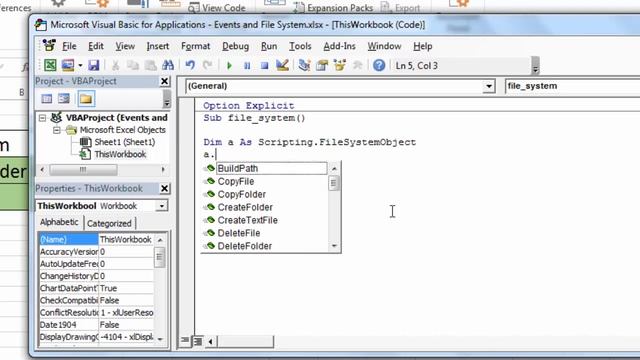The height and width of the screenshot is (360, 640).
Task: Choose CreateTextFile from the autocomplete list
Action: [247, 220]
